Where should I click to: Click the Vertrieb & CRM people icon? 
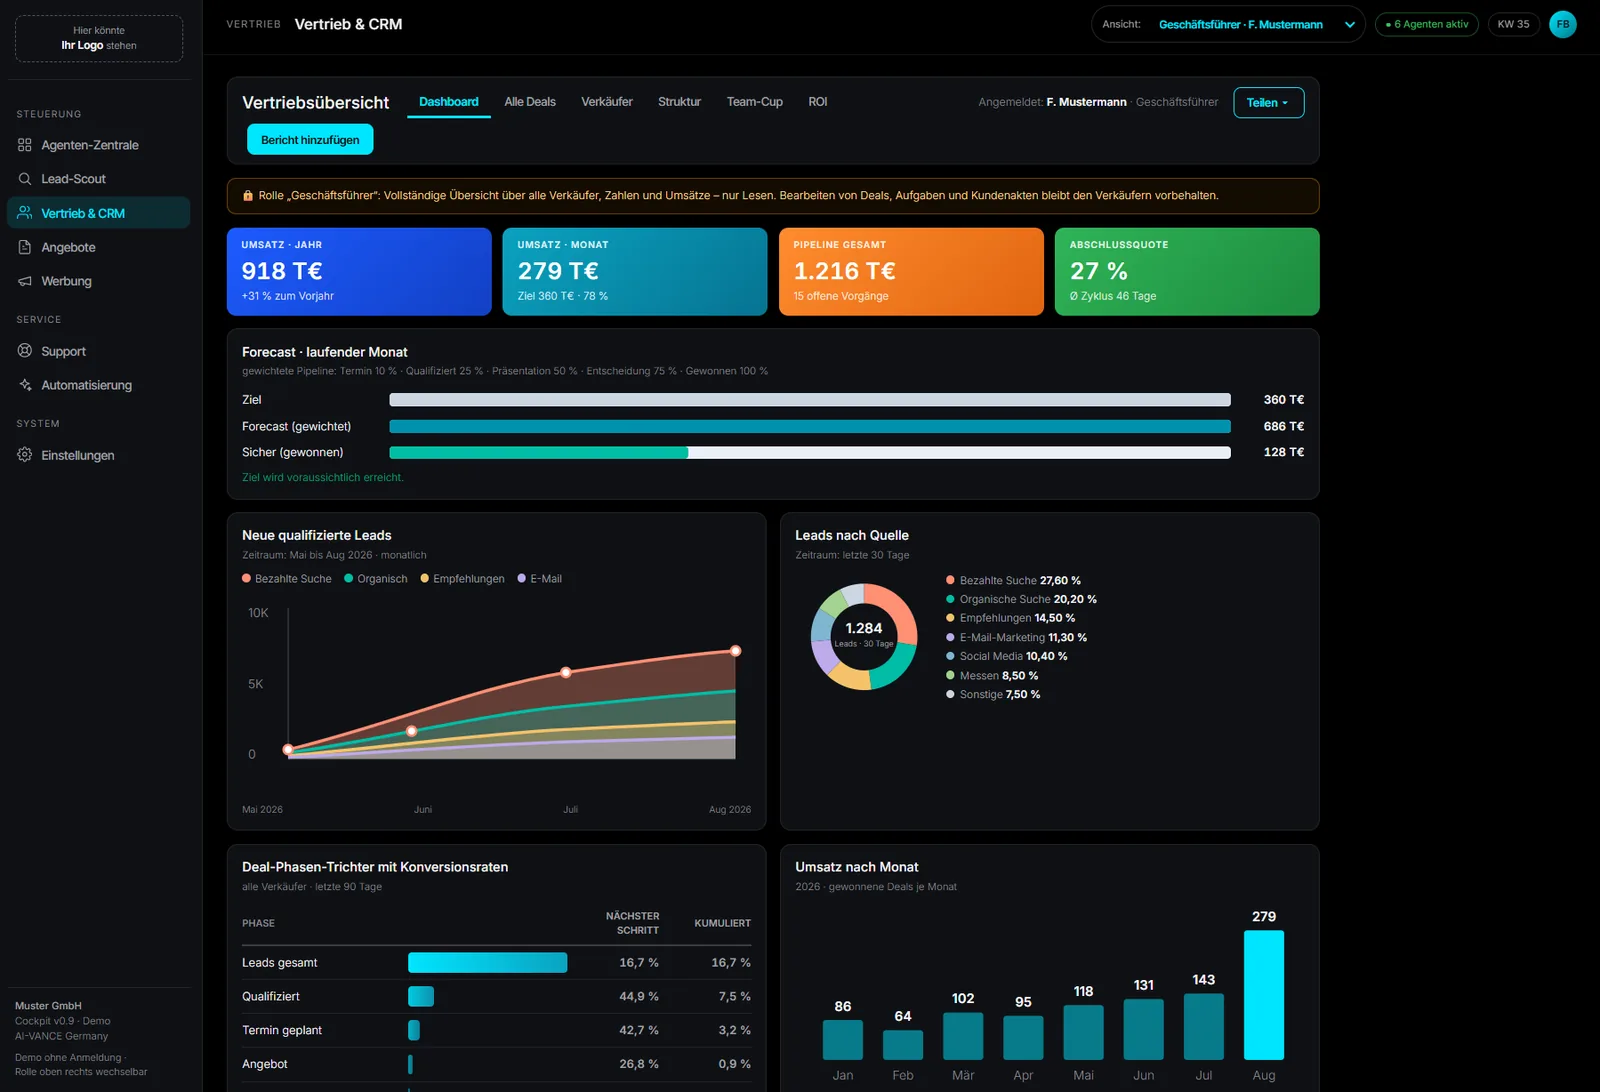click(25, 213)
